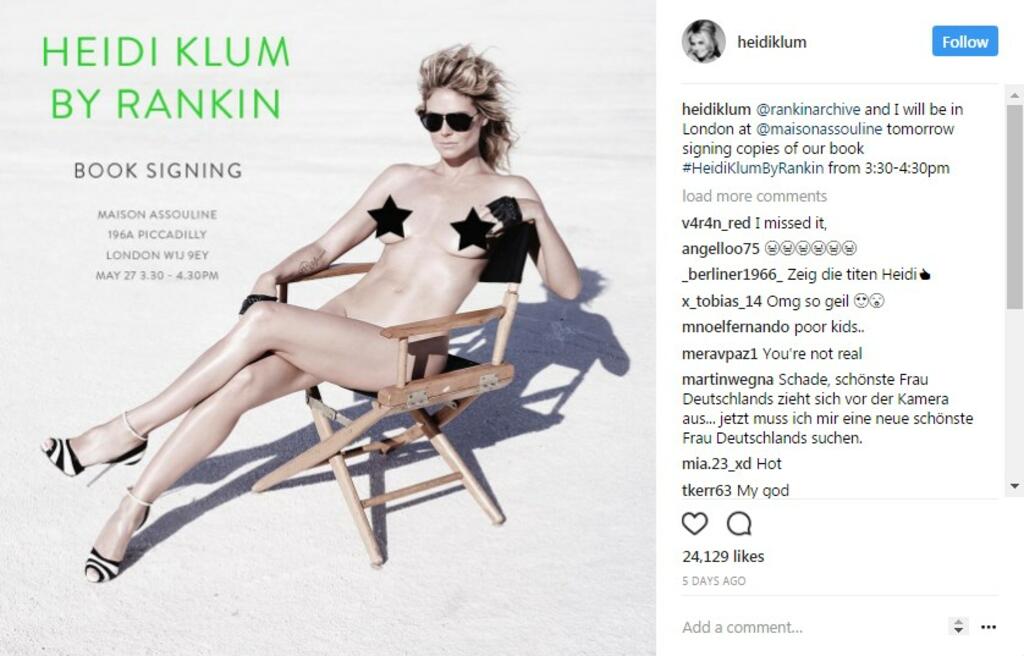Image resolution: width=1024 pixels, height=656 pixels.
Task: Click the stepper arrows beside comment box
Action: (958, 626)
